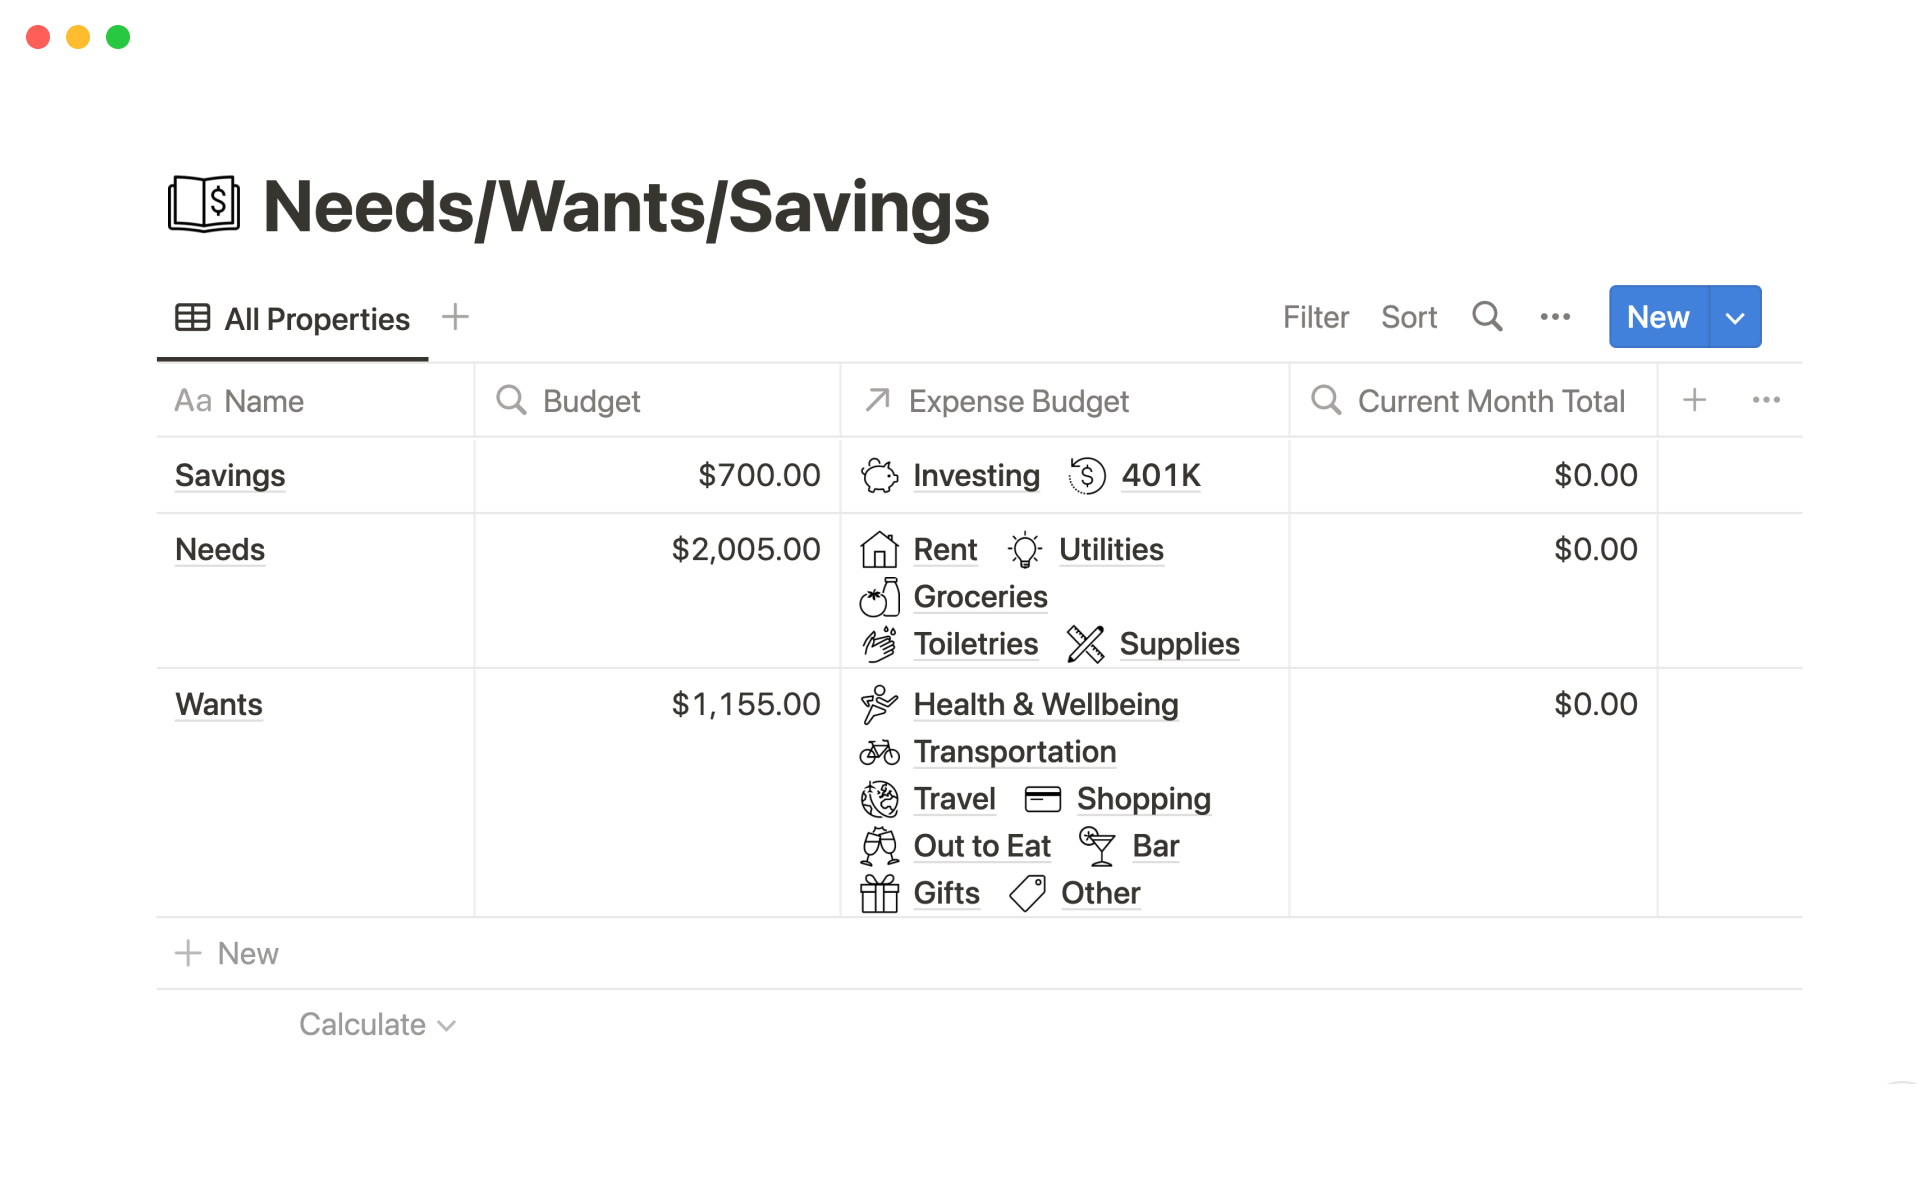Click the book-dollar page icon
The height and width of the screenshot is (1200, 1920).
click(x=204, y=205)
